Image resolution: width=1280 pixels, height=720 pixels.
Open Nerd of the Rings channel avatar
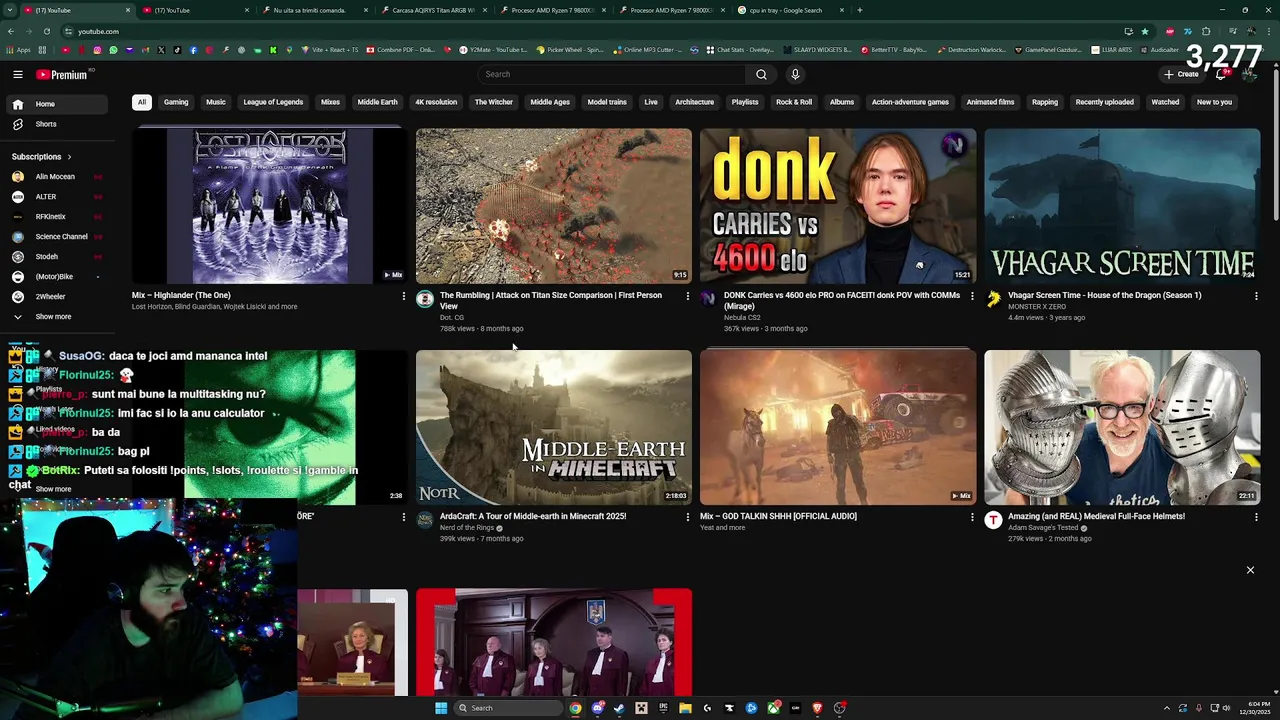pos(425,520)
